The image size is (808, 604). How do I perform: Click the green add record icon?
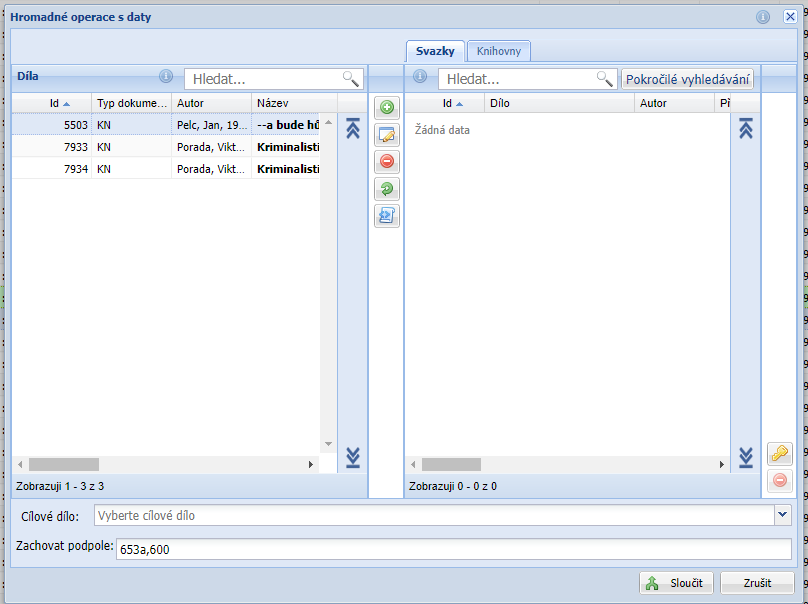click(386, 107)
